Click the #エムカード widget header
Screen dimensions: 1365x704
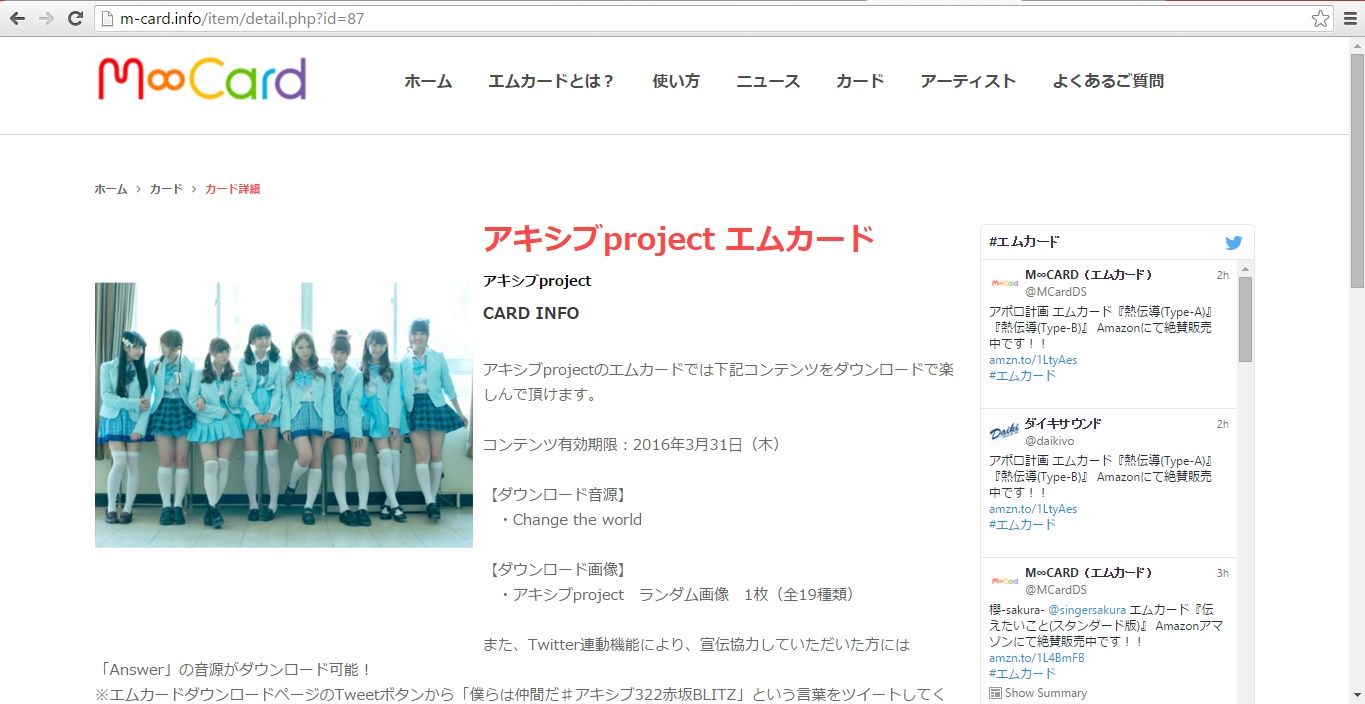click(1024, 242)
